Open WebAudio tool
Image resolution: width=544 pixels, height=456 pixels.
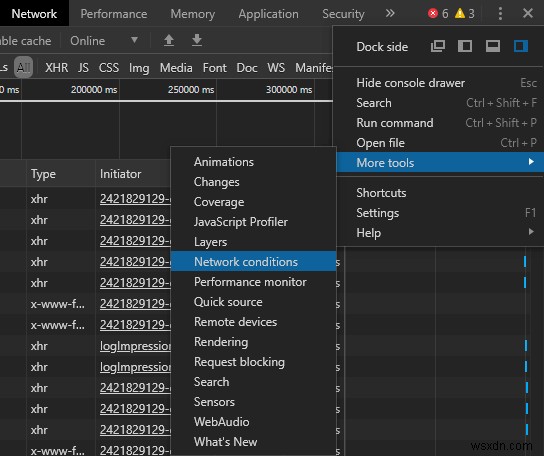coord(253,422)
